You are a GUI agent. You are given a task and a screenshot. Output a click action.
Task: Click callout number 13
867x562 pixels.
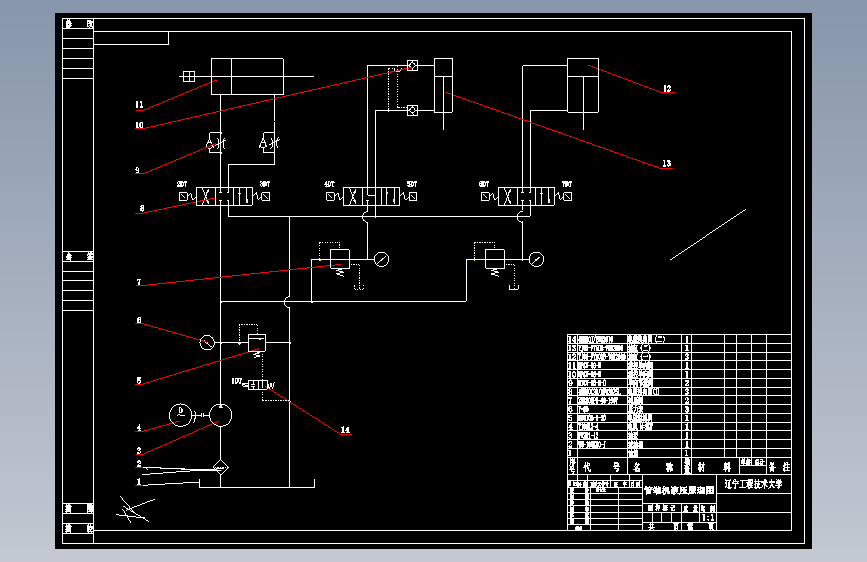667,163
